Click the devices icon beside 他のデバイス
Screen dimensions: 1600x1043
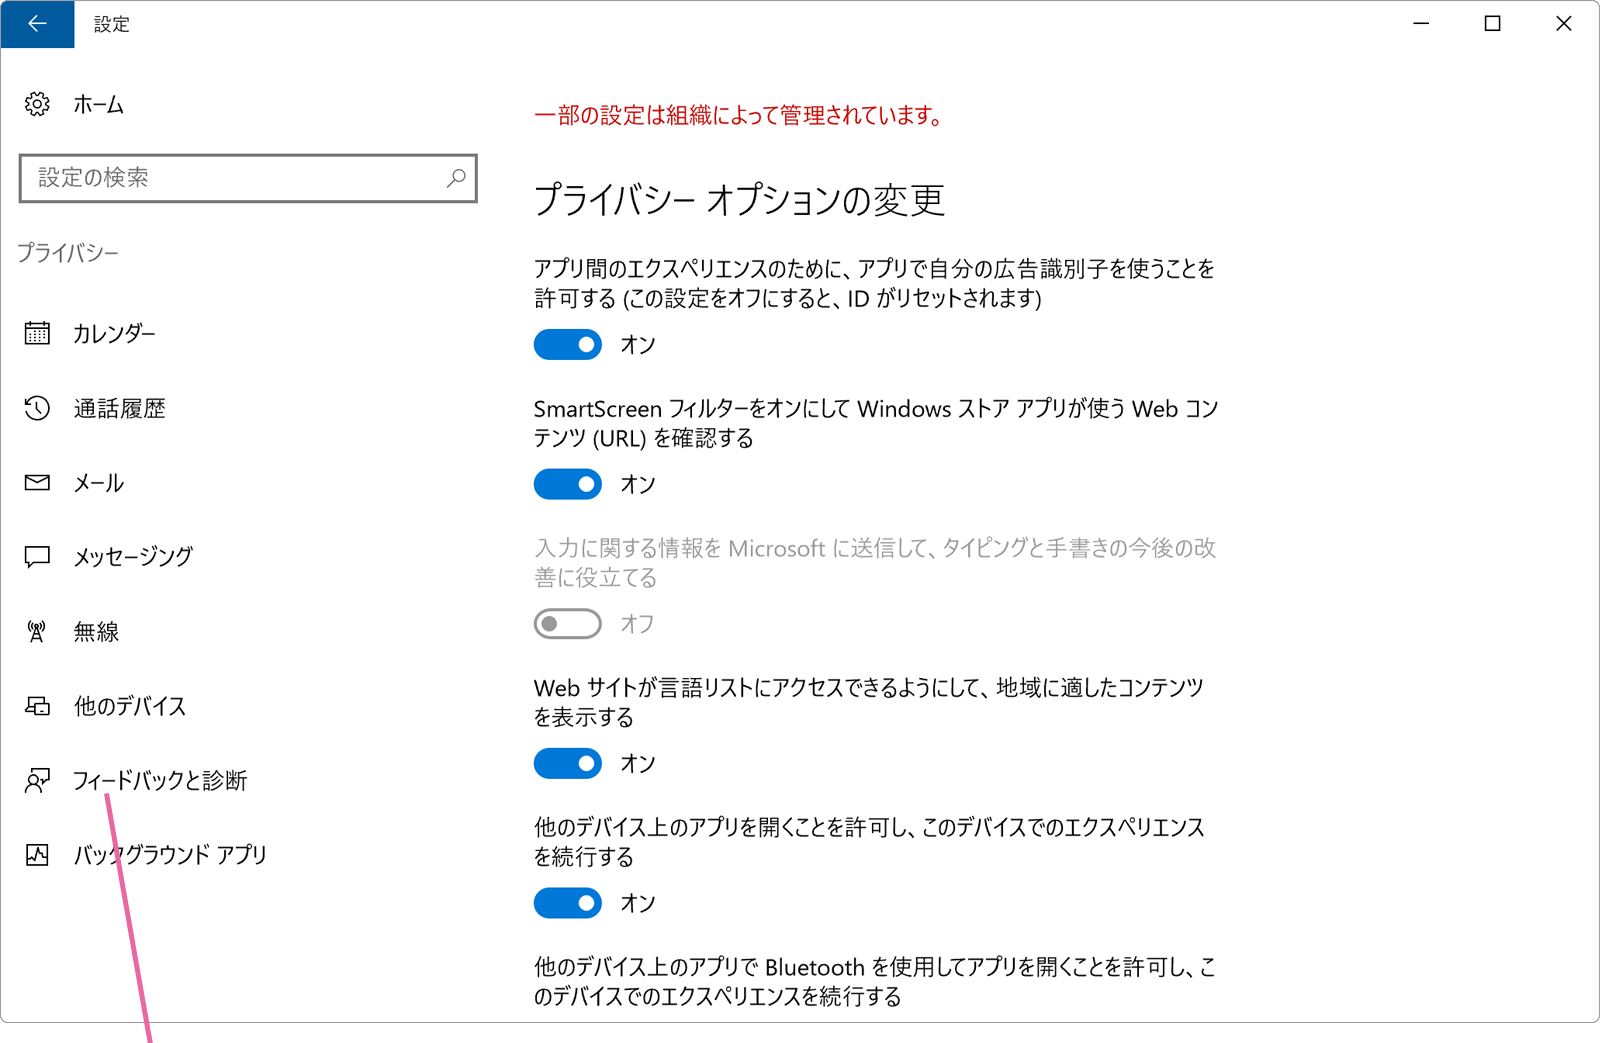[37, 706]
